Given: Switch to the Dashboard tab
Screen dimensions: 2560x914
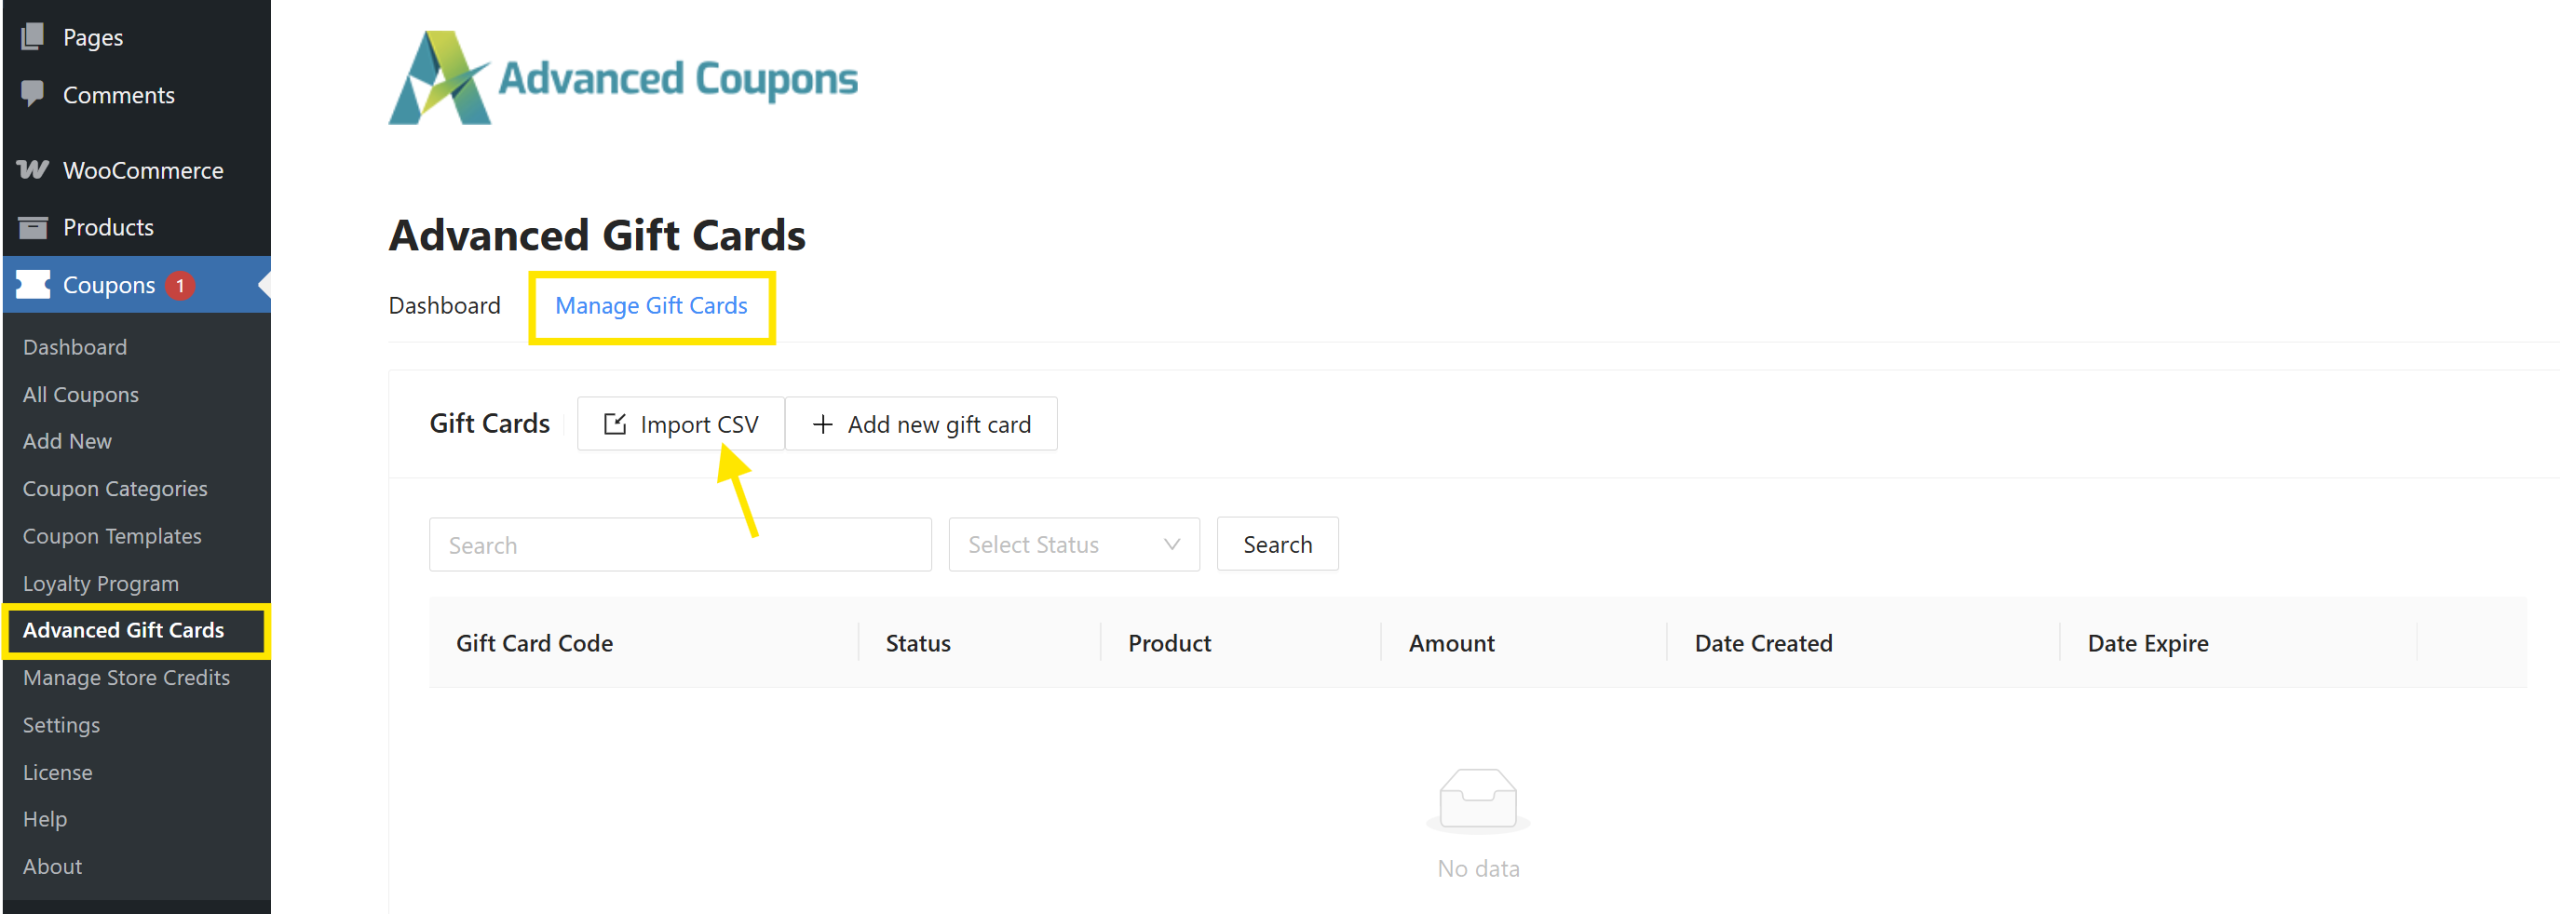Looking at the screenshot, I should (x=444, y=306).
